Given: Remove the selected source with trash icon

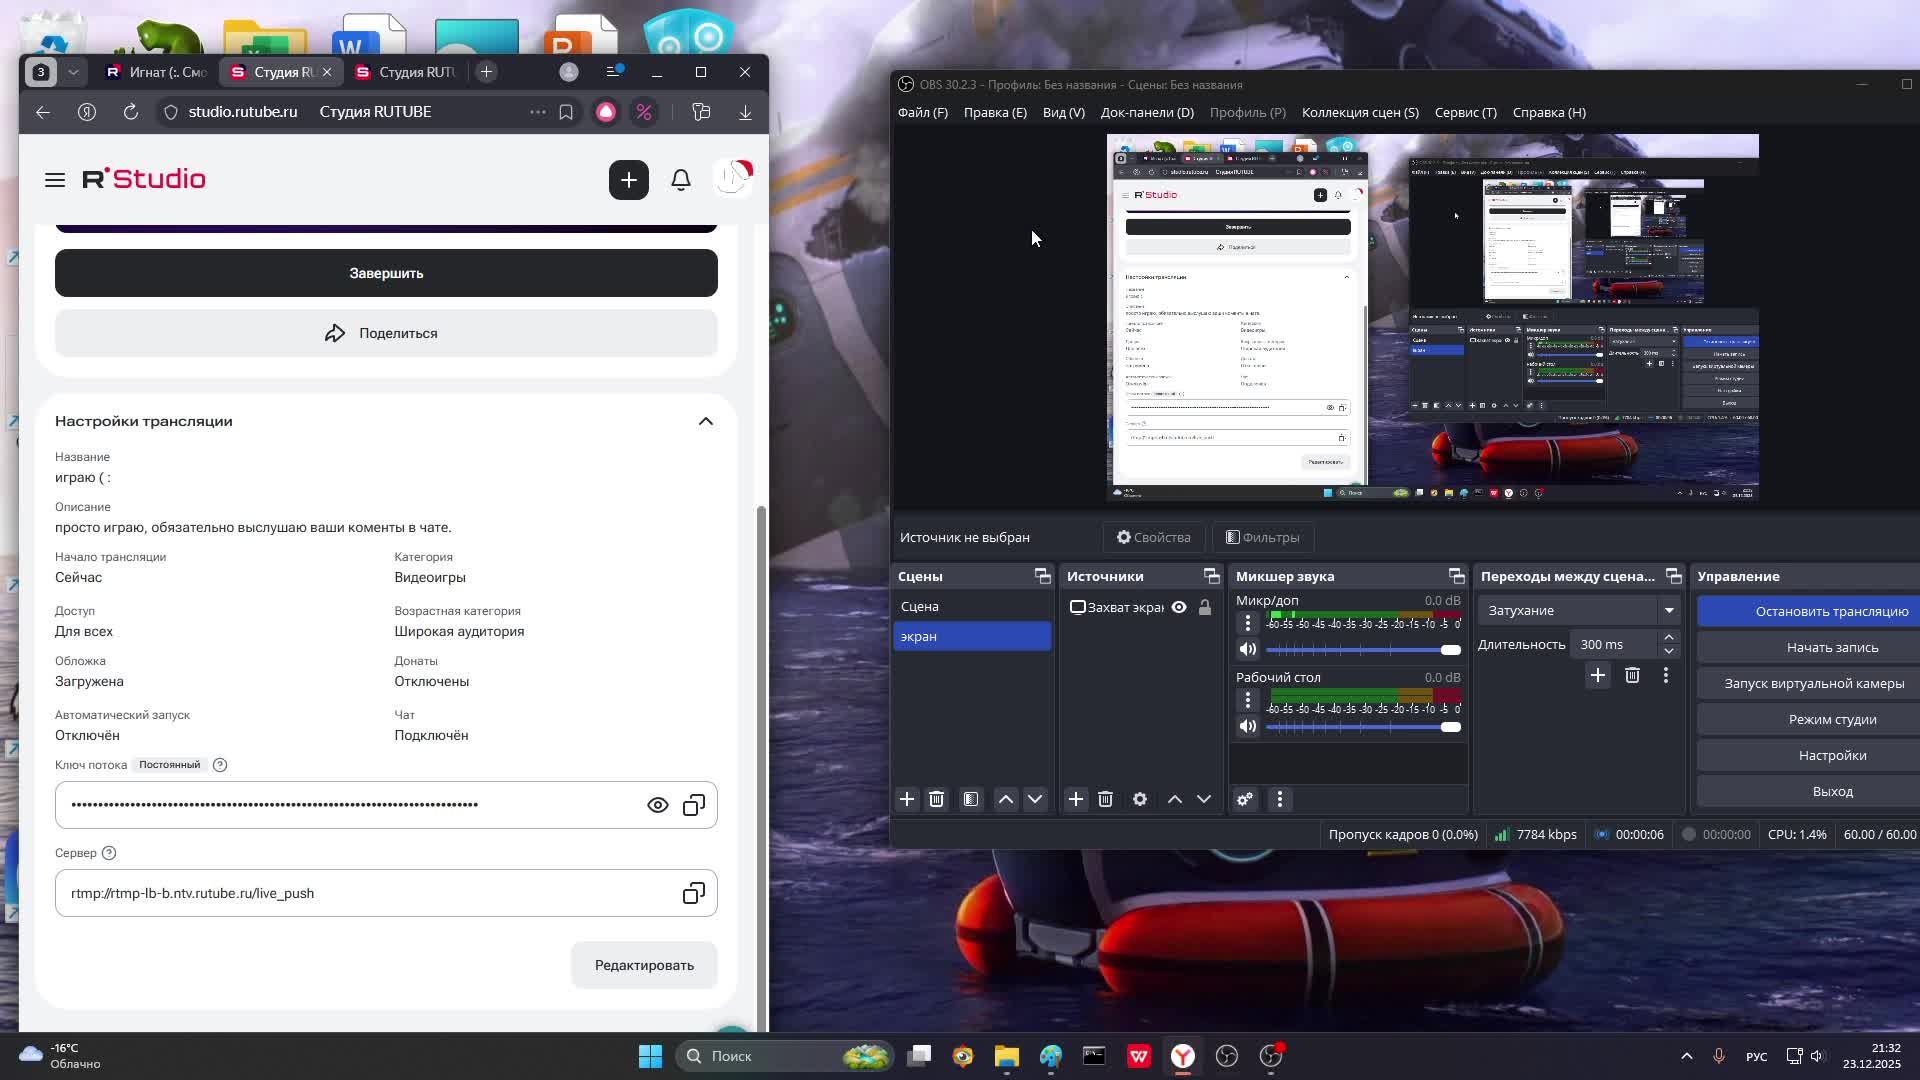Looking at the screenshot, I should tap(1105, 799).
